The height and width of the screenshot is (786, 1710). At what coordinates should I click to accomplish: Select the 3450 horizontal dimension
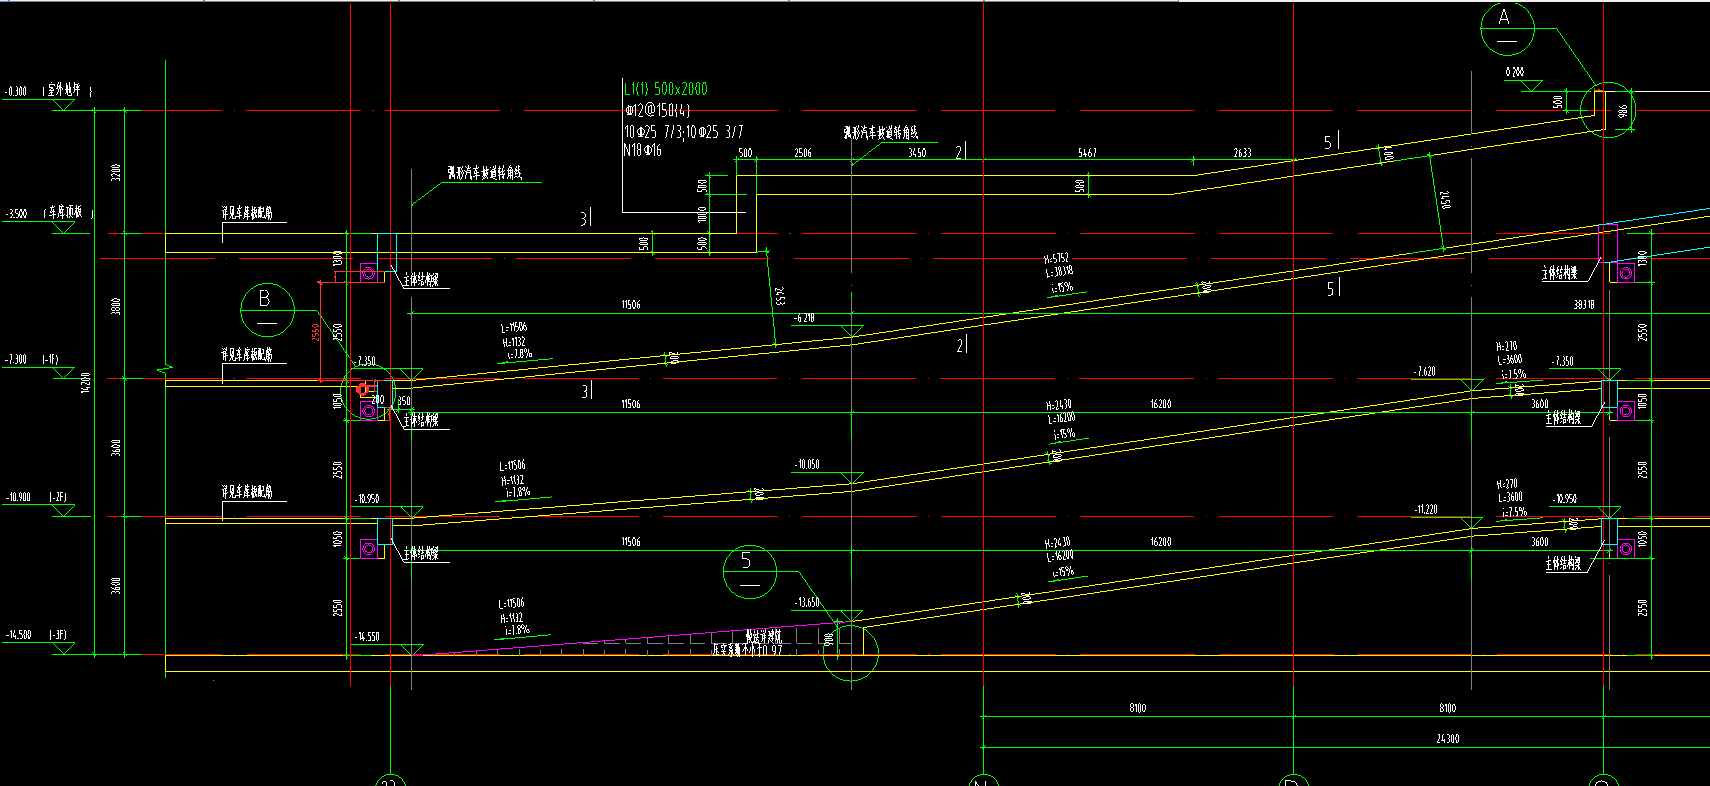917,153
